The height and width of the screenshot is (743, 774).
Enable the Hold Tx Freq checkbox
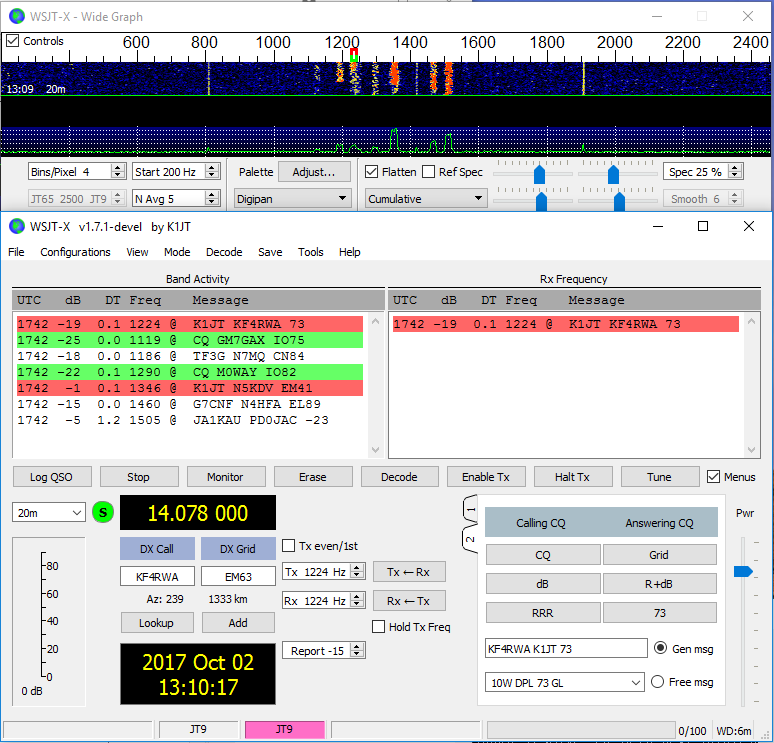379,627
